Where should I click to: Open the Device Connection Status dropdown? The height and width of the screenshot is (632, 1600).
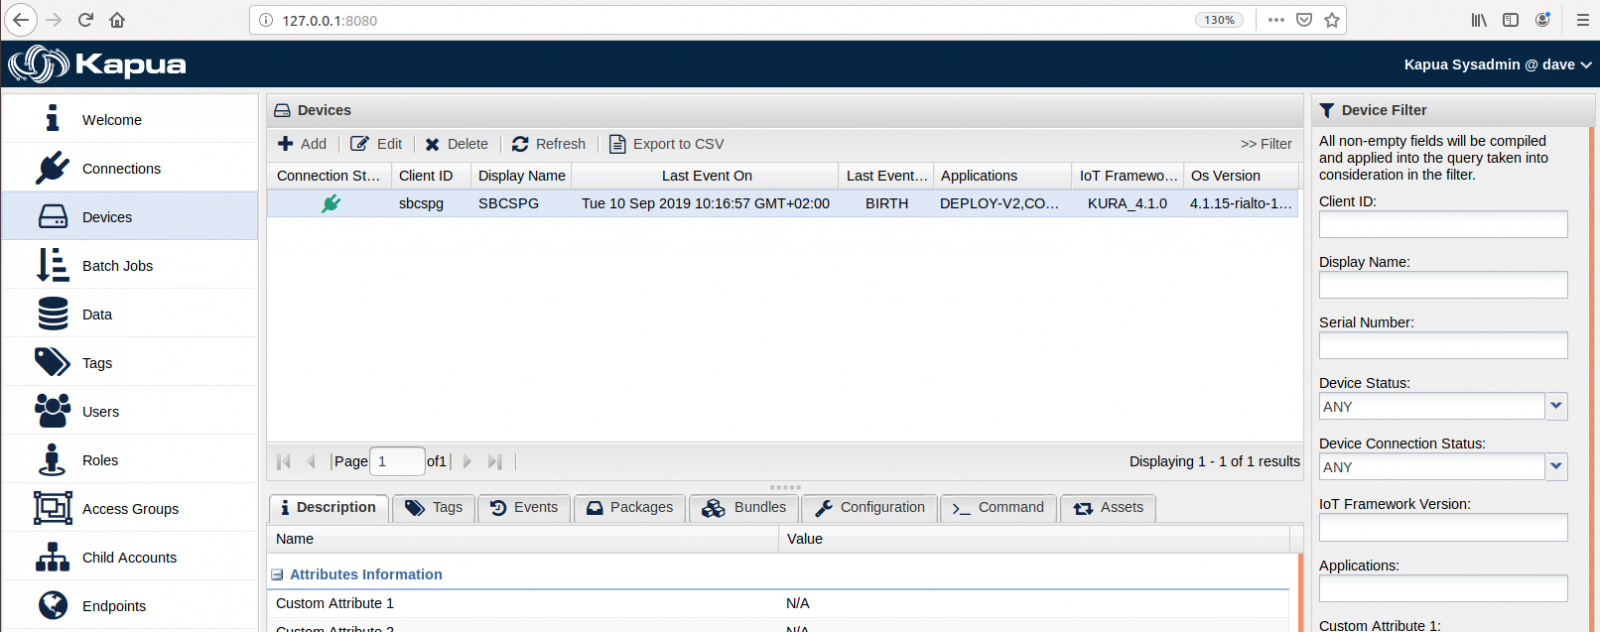(1556, 467)
